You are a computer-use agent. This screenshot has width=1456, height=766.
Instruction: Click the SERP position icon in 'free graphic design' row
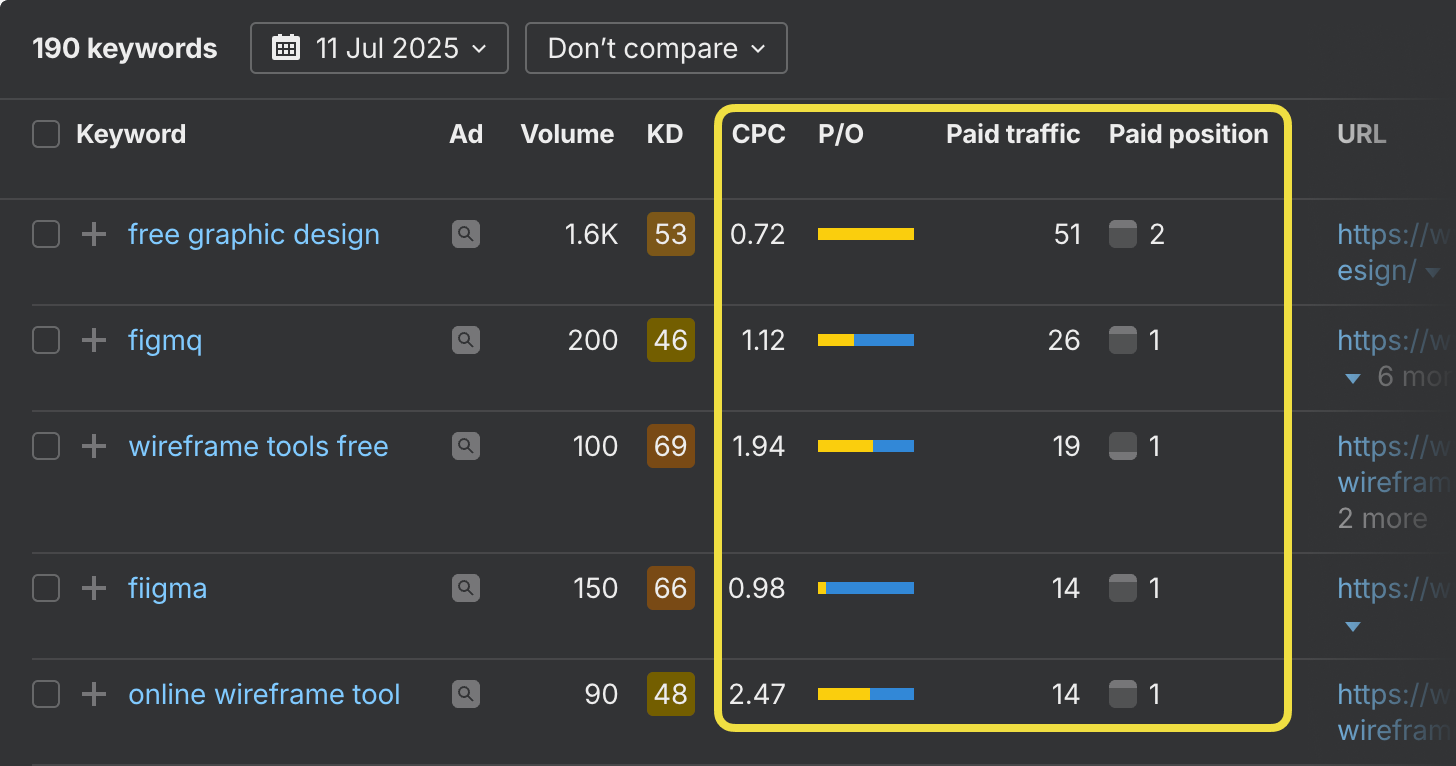(1123, 235)
